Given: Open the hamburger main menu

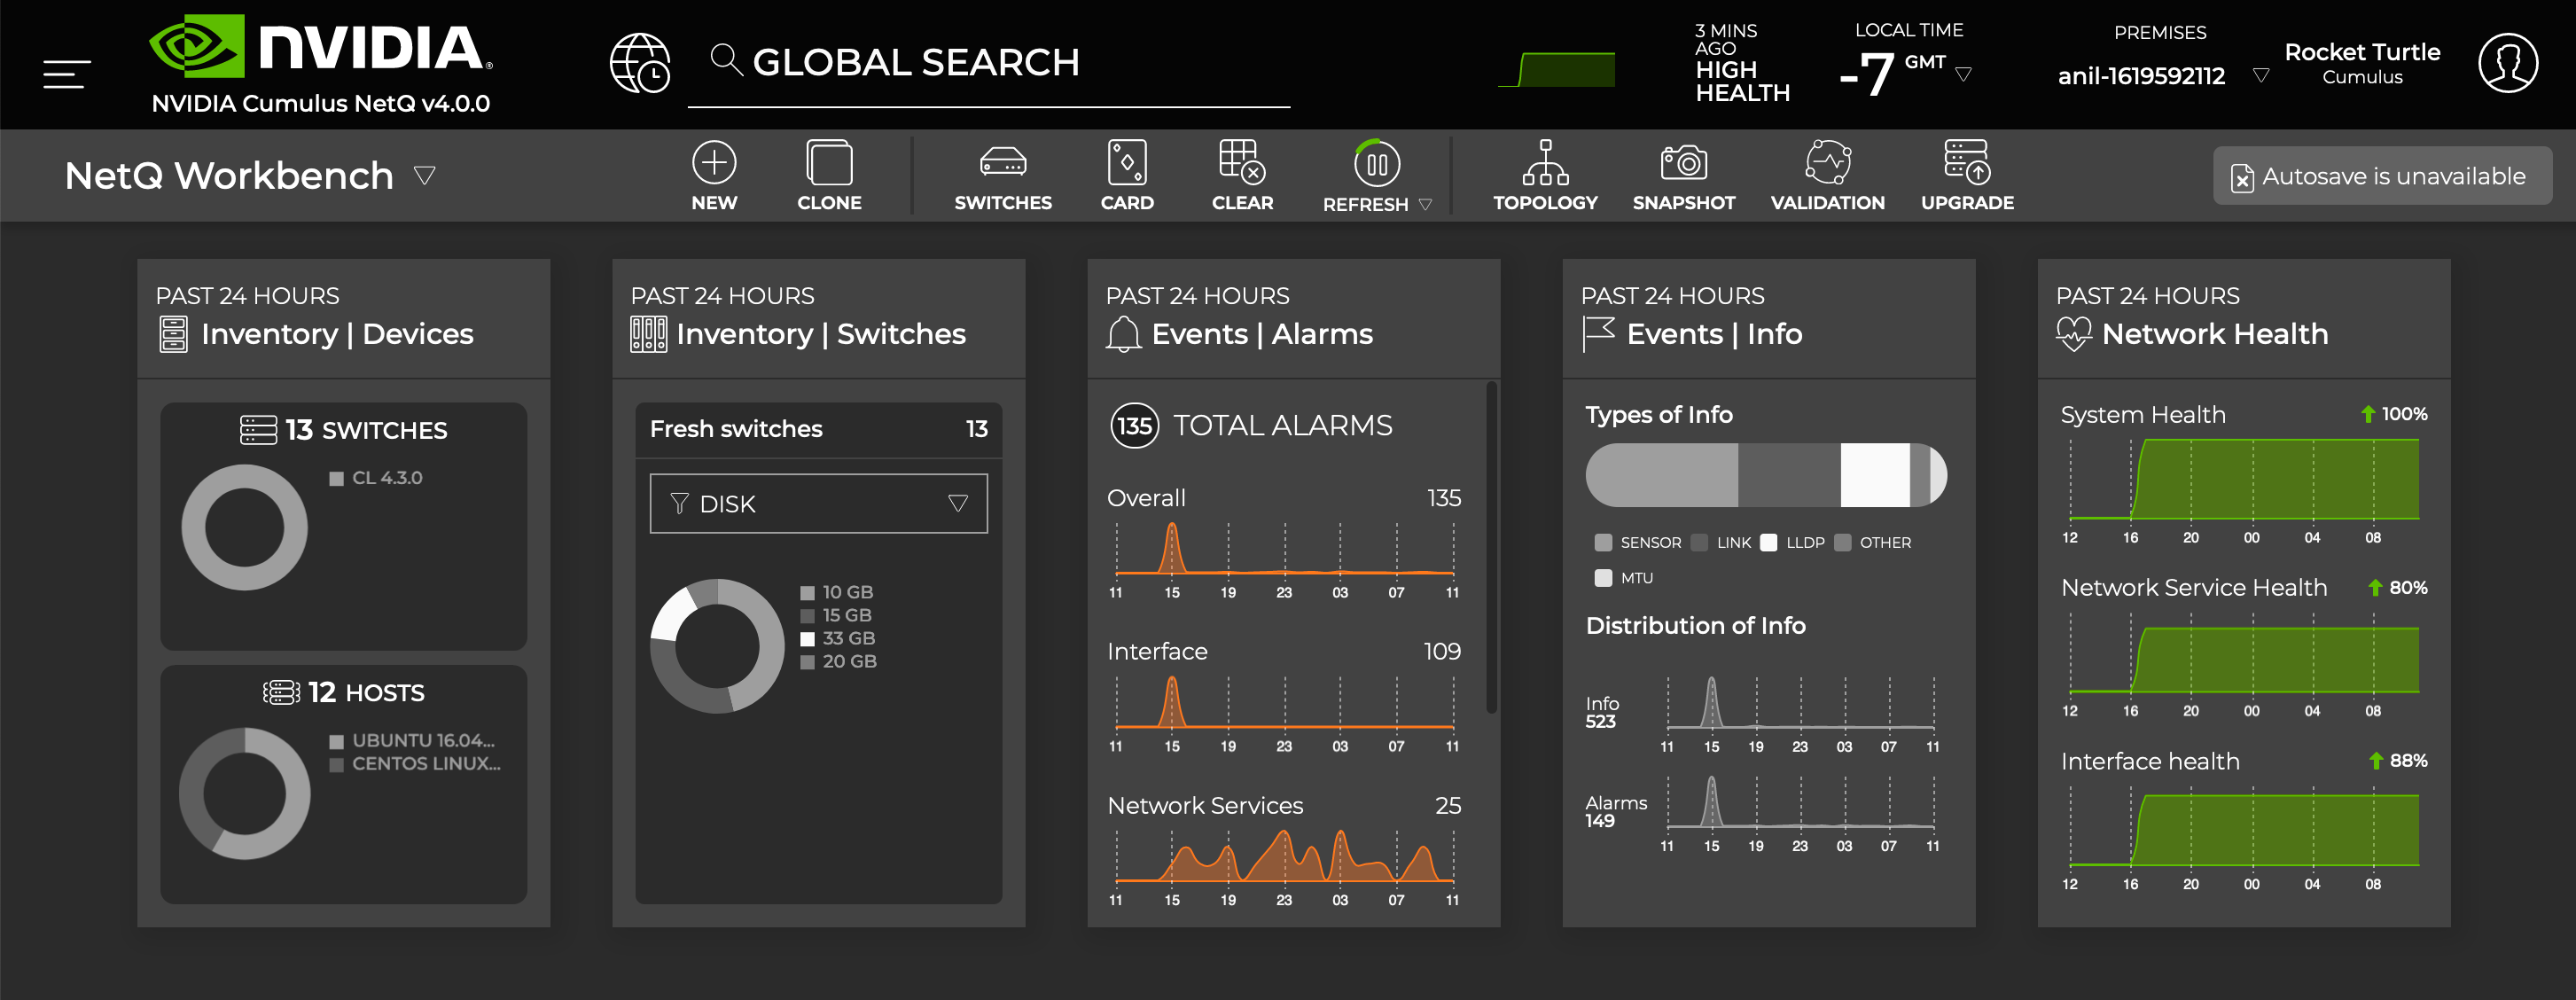Looking at the screenshot, I should [67, 74].
